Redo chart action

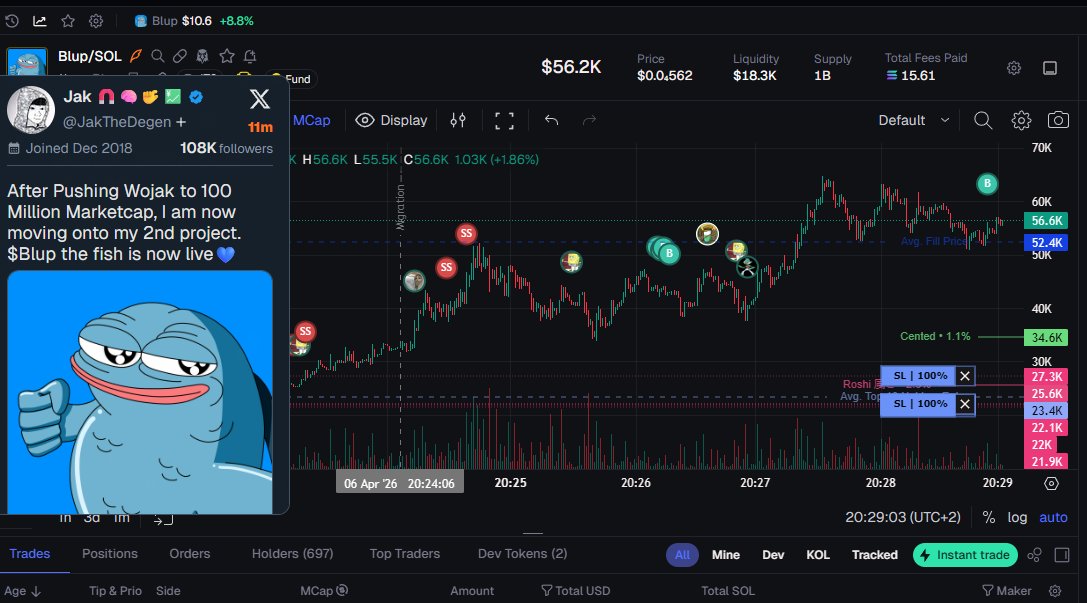click(x=589, y=120)
